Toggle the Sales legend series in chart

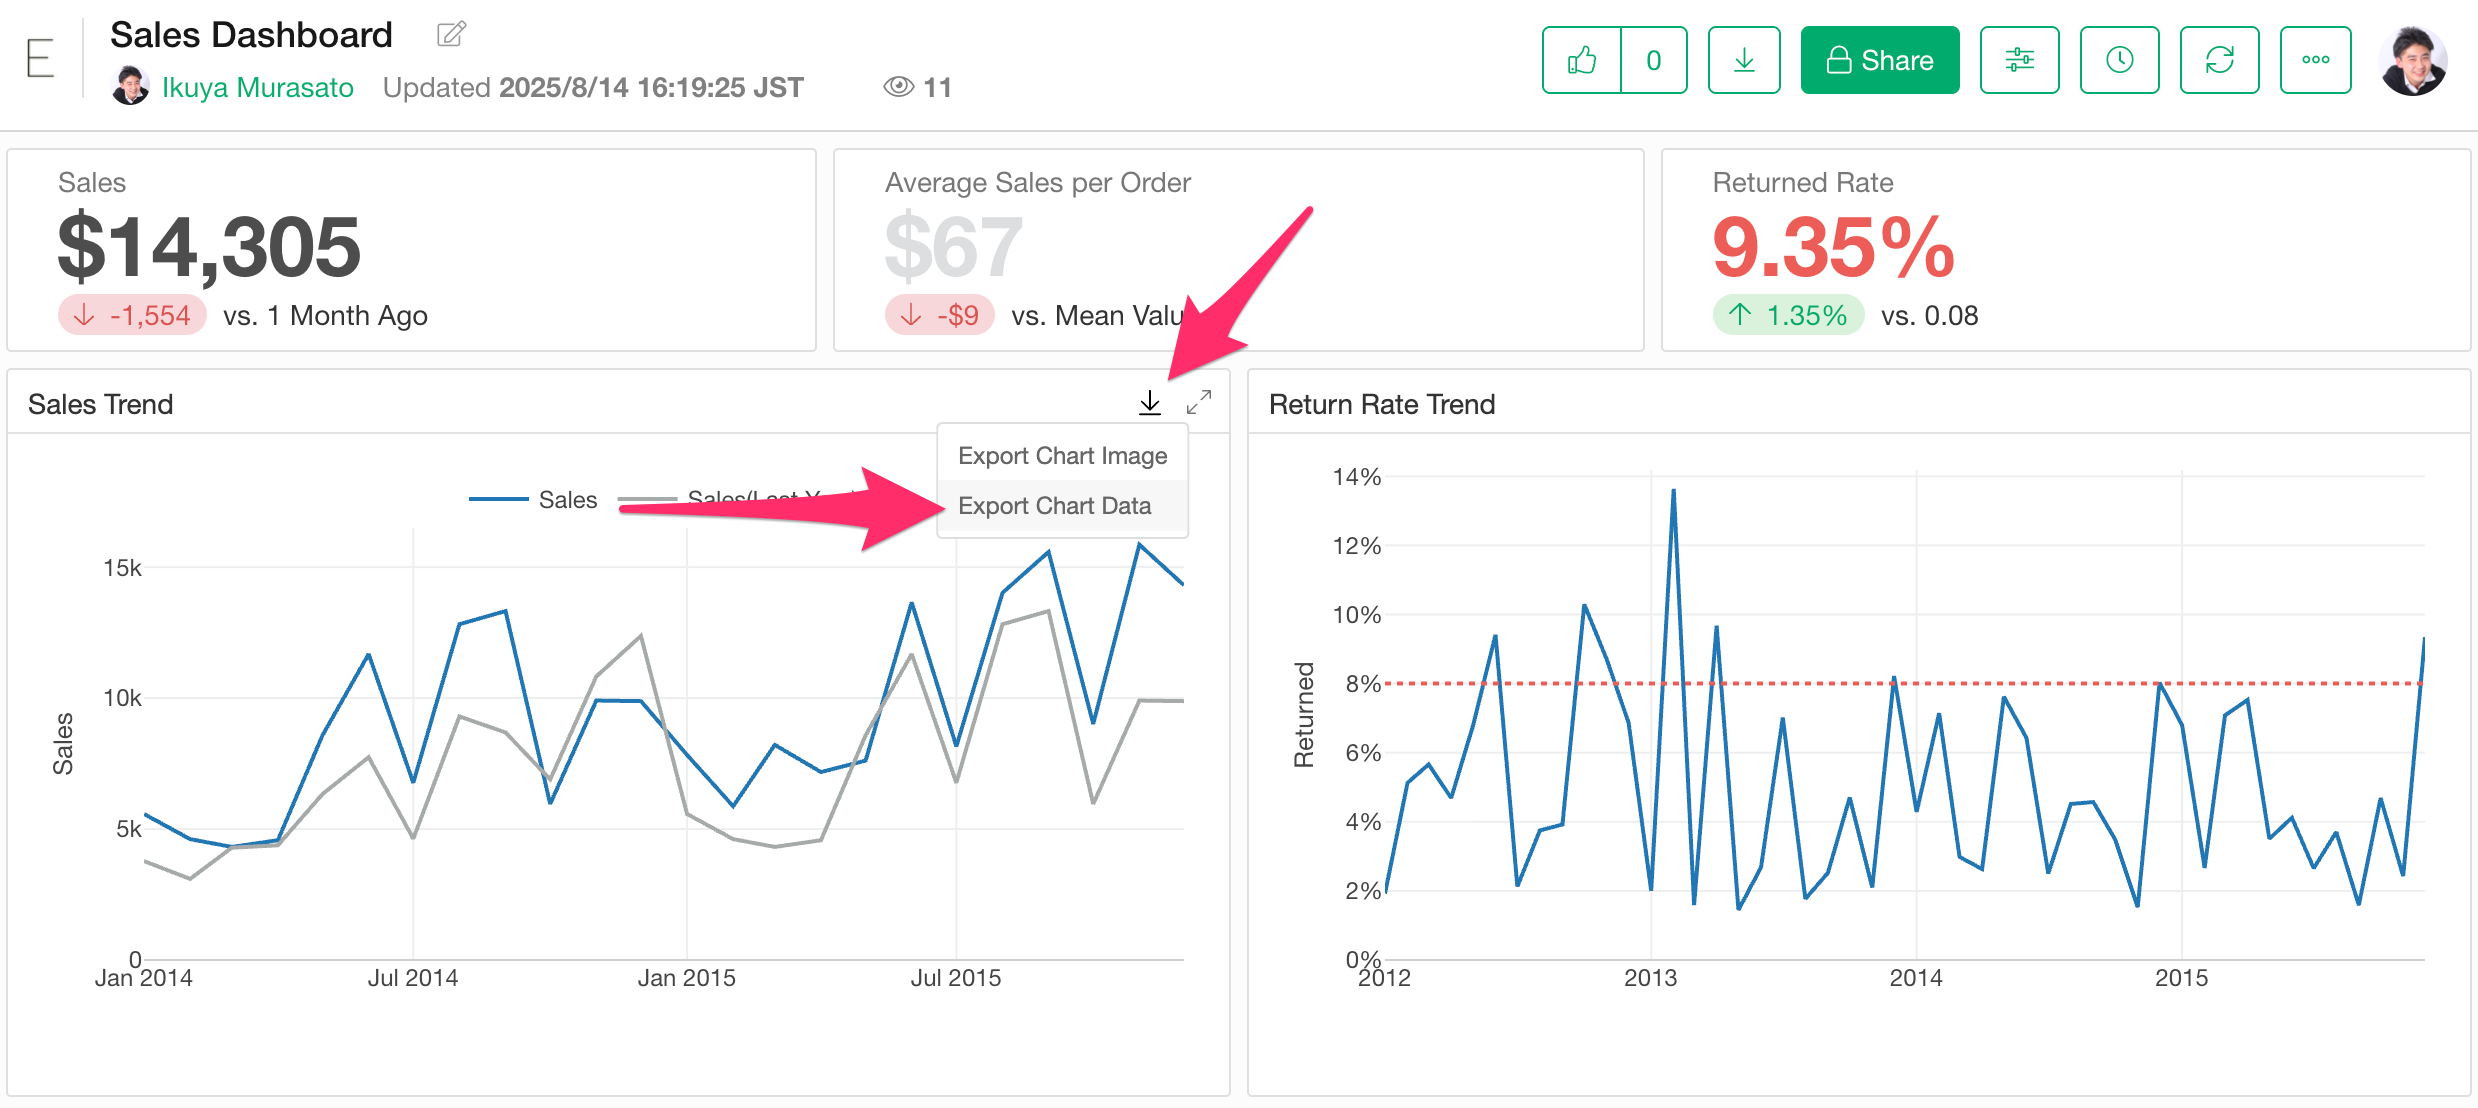pos(566,500)
